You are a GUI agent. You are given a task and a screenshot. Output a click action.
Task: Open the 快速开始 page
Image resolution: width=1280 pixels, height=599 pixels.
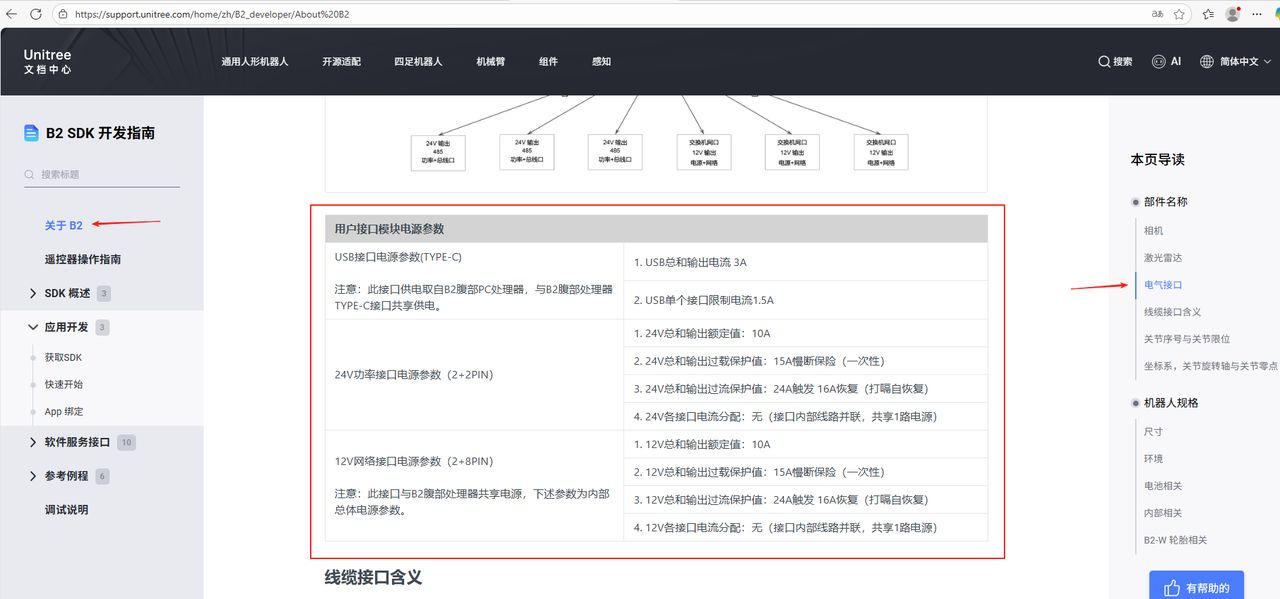[63, 384]
